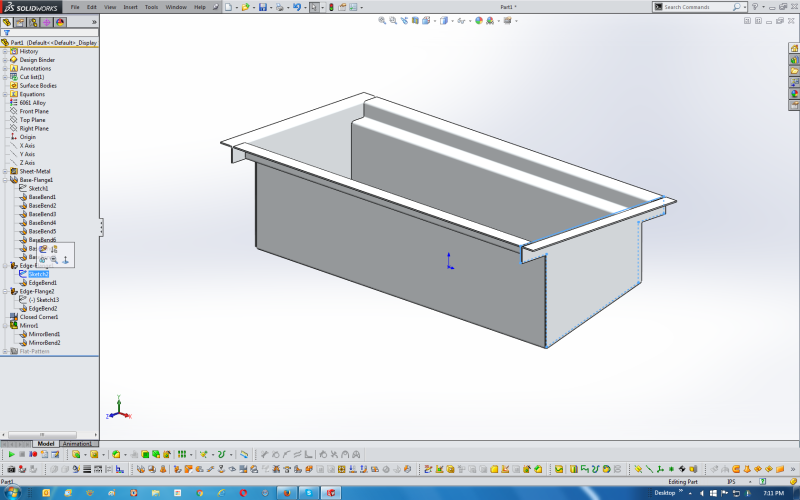Collapse the Base-Flange1 feature node
The height and width of the screenshot is (500, 800).
5,180
